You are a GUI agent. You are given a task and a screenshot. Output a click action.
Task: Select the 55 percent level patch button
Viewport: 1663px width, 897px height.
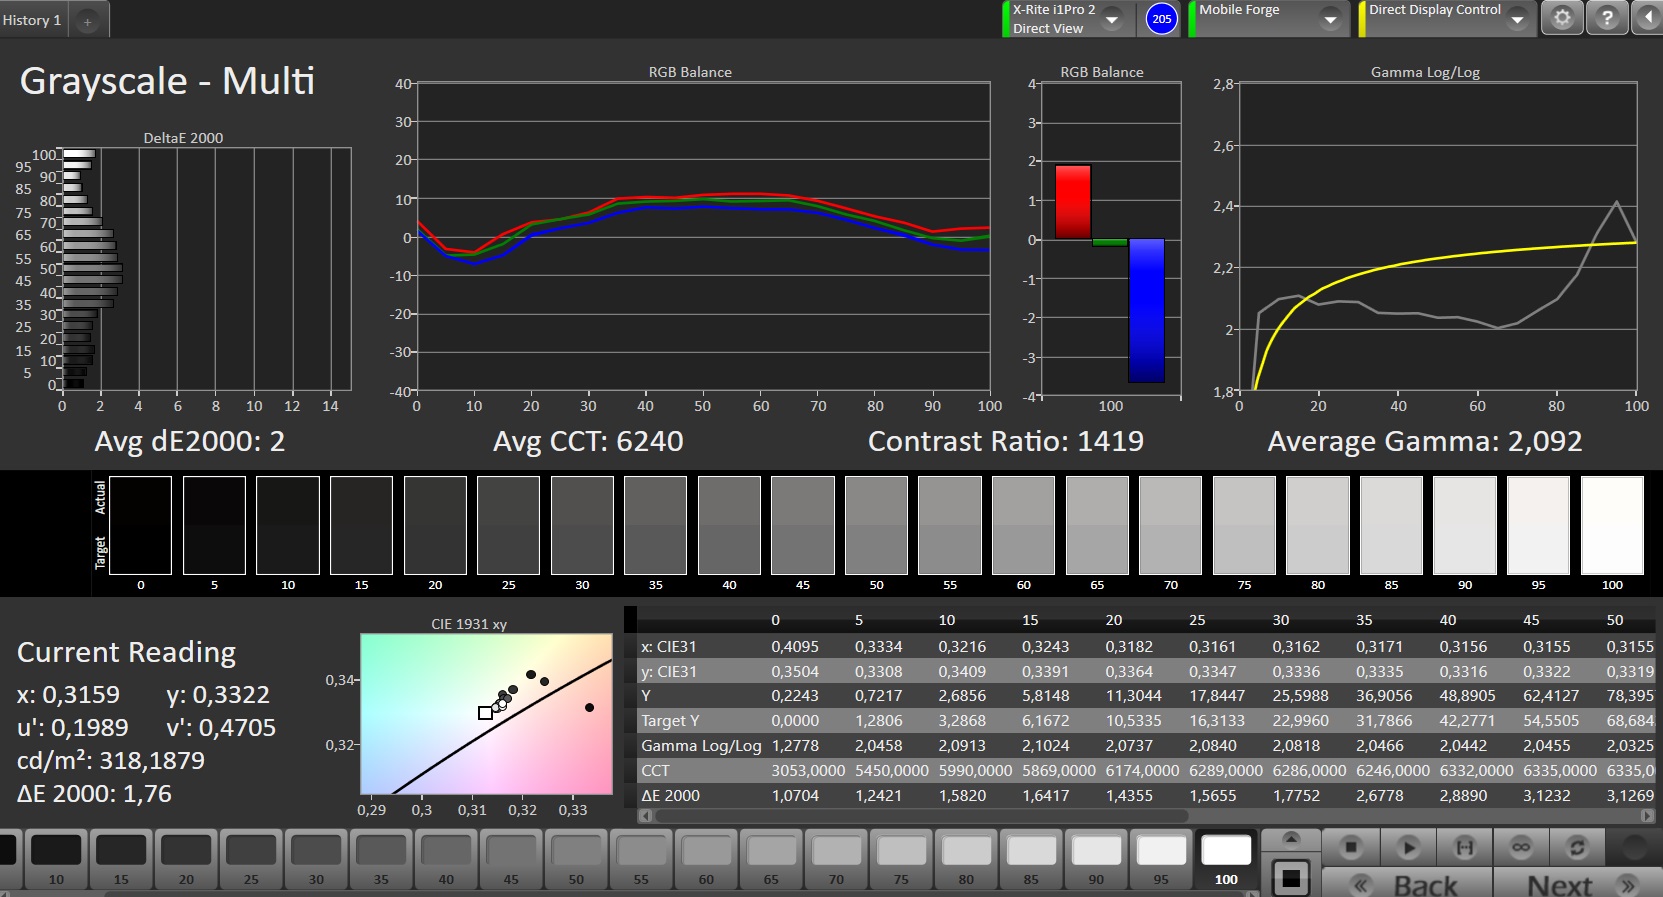tap(641, 860)
